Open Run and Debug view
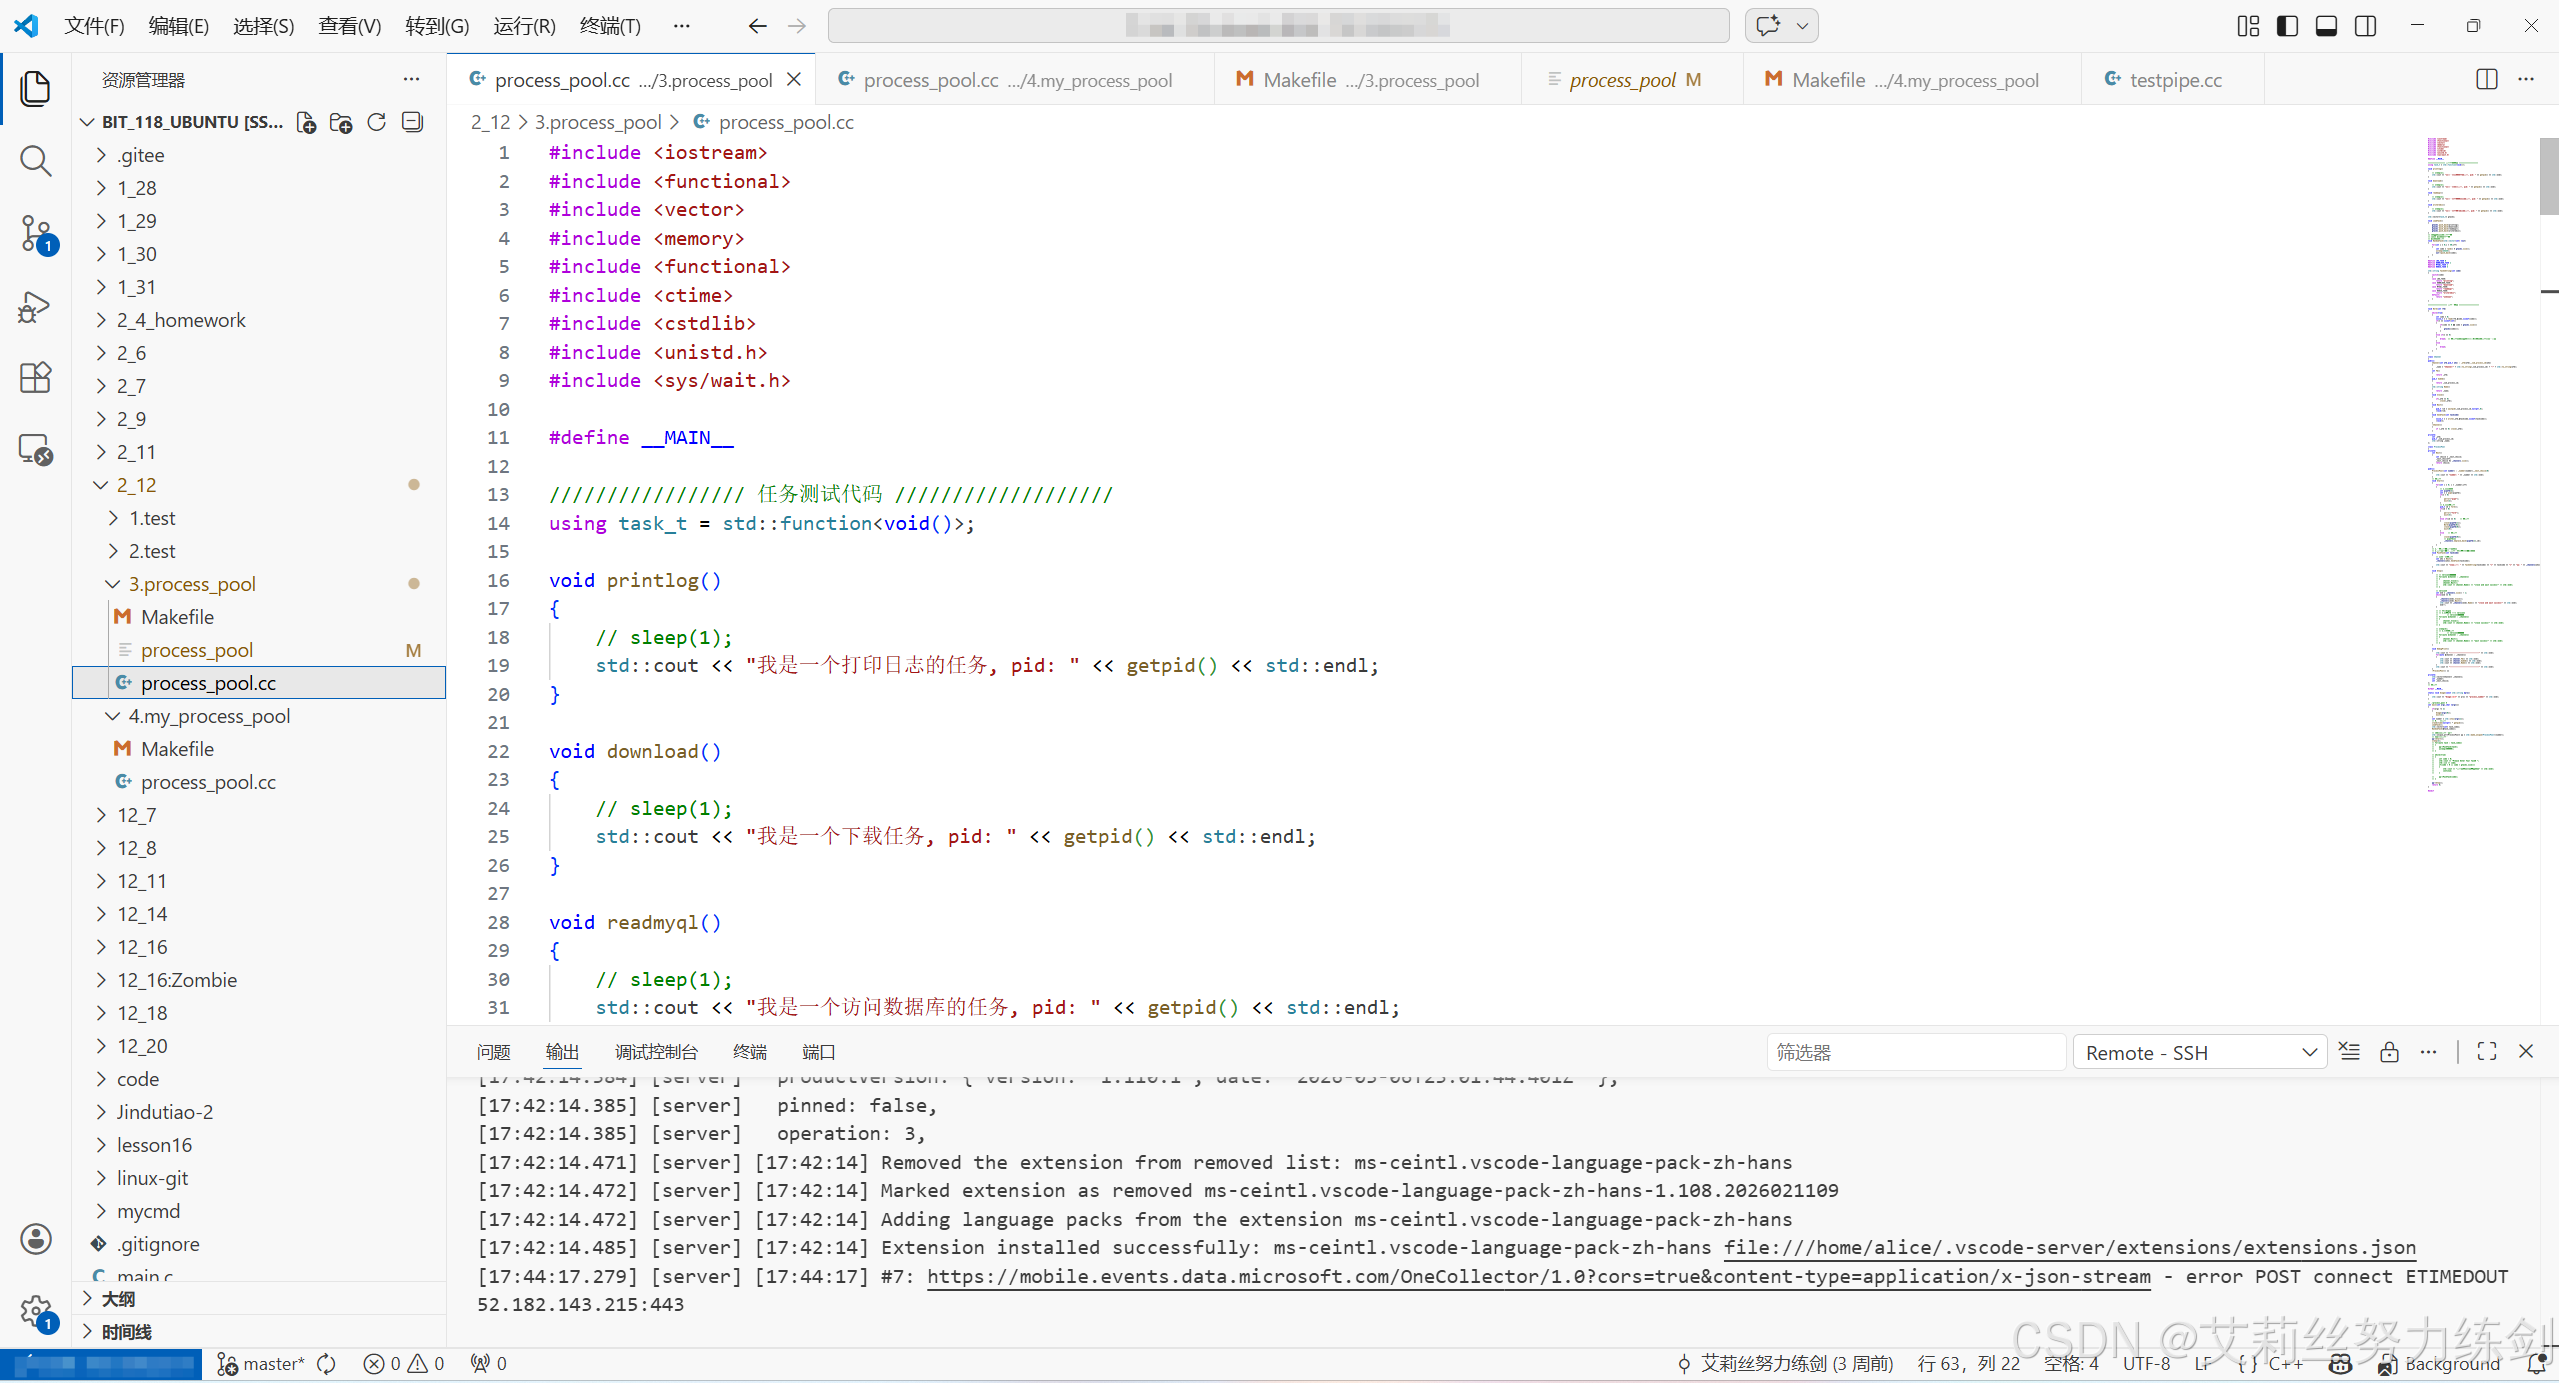Image resolution: width=2559 pixels, height=1383 pixels. 36,306
